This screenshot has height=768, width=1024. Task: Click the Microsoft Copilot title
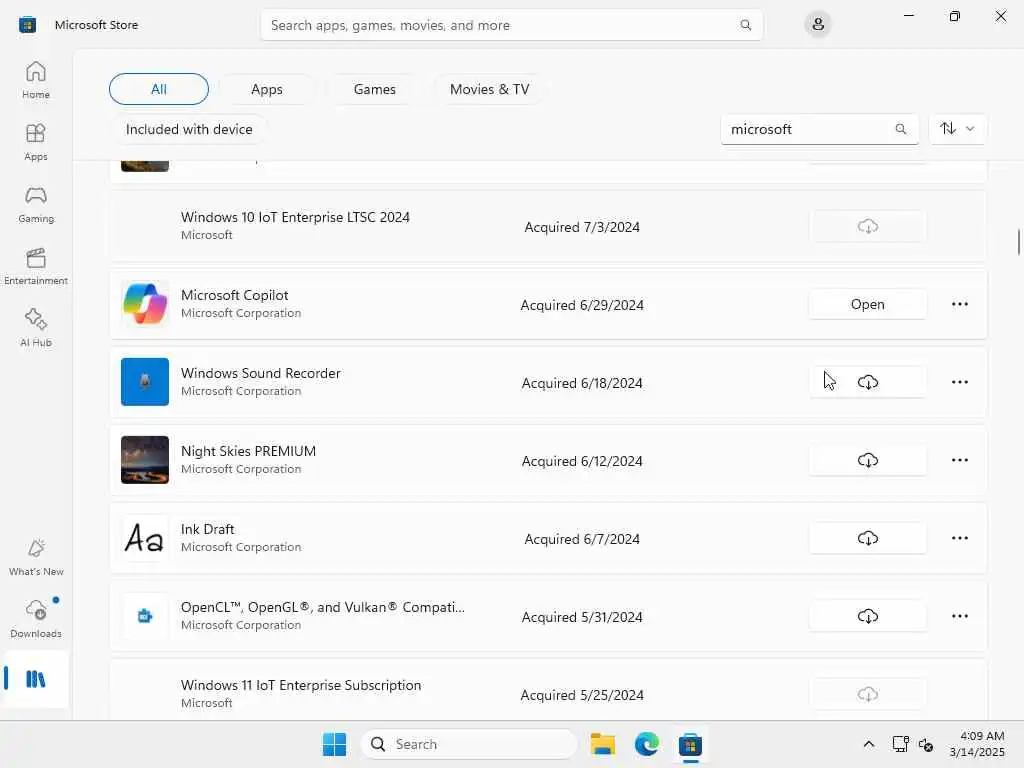coord(234,295)
